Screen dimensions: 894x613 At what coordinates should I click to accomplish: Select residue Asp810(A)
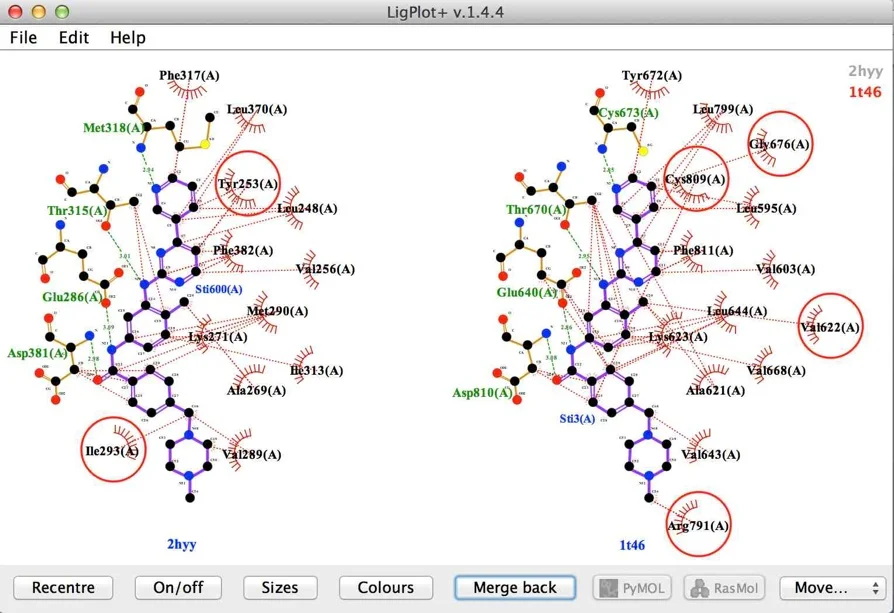(482, 393)
